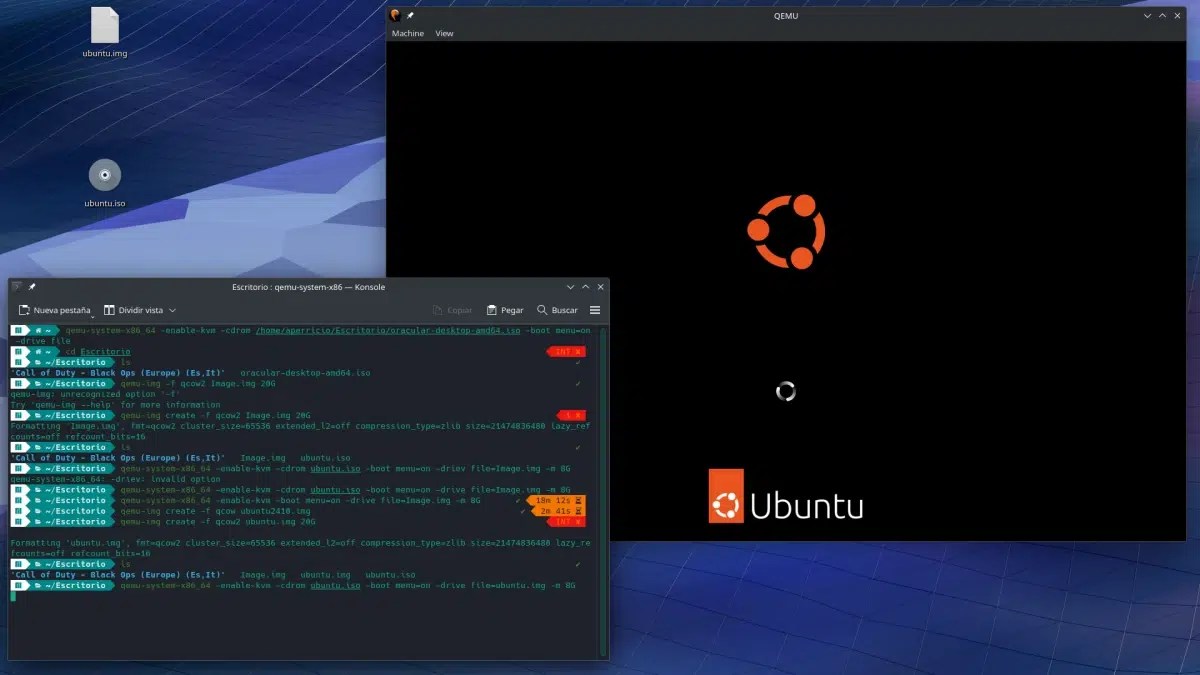This screenshot has width=1200, height=675.
Task: Open the Konsole hamburger menu
Action: pos(595,310)
